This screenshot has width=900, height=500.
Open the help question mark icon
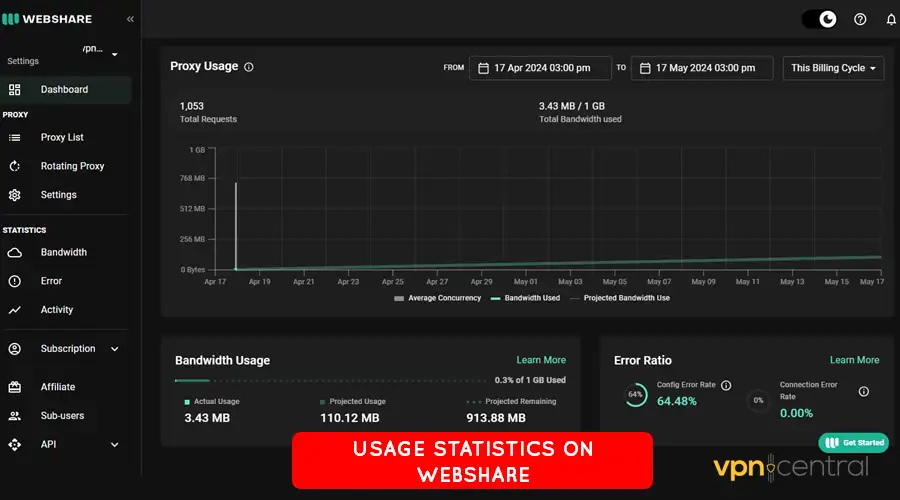tap(860, 20)
